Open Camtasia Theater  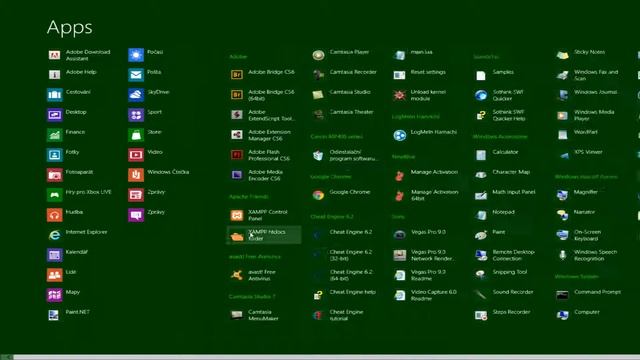pos(343,115)
